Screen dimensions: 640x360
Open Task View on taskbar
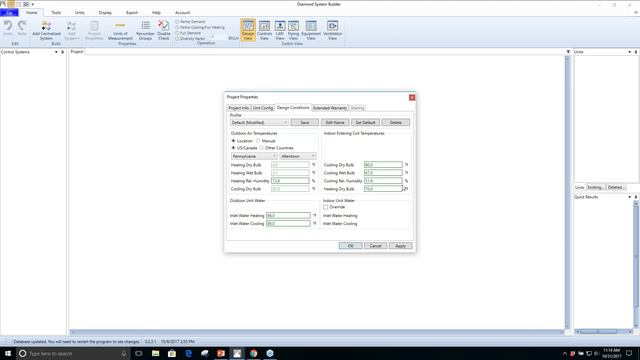click(139, 353)
